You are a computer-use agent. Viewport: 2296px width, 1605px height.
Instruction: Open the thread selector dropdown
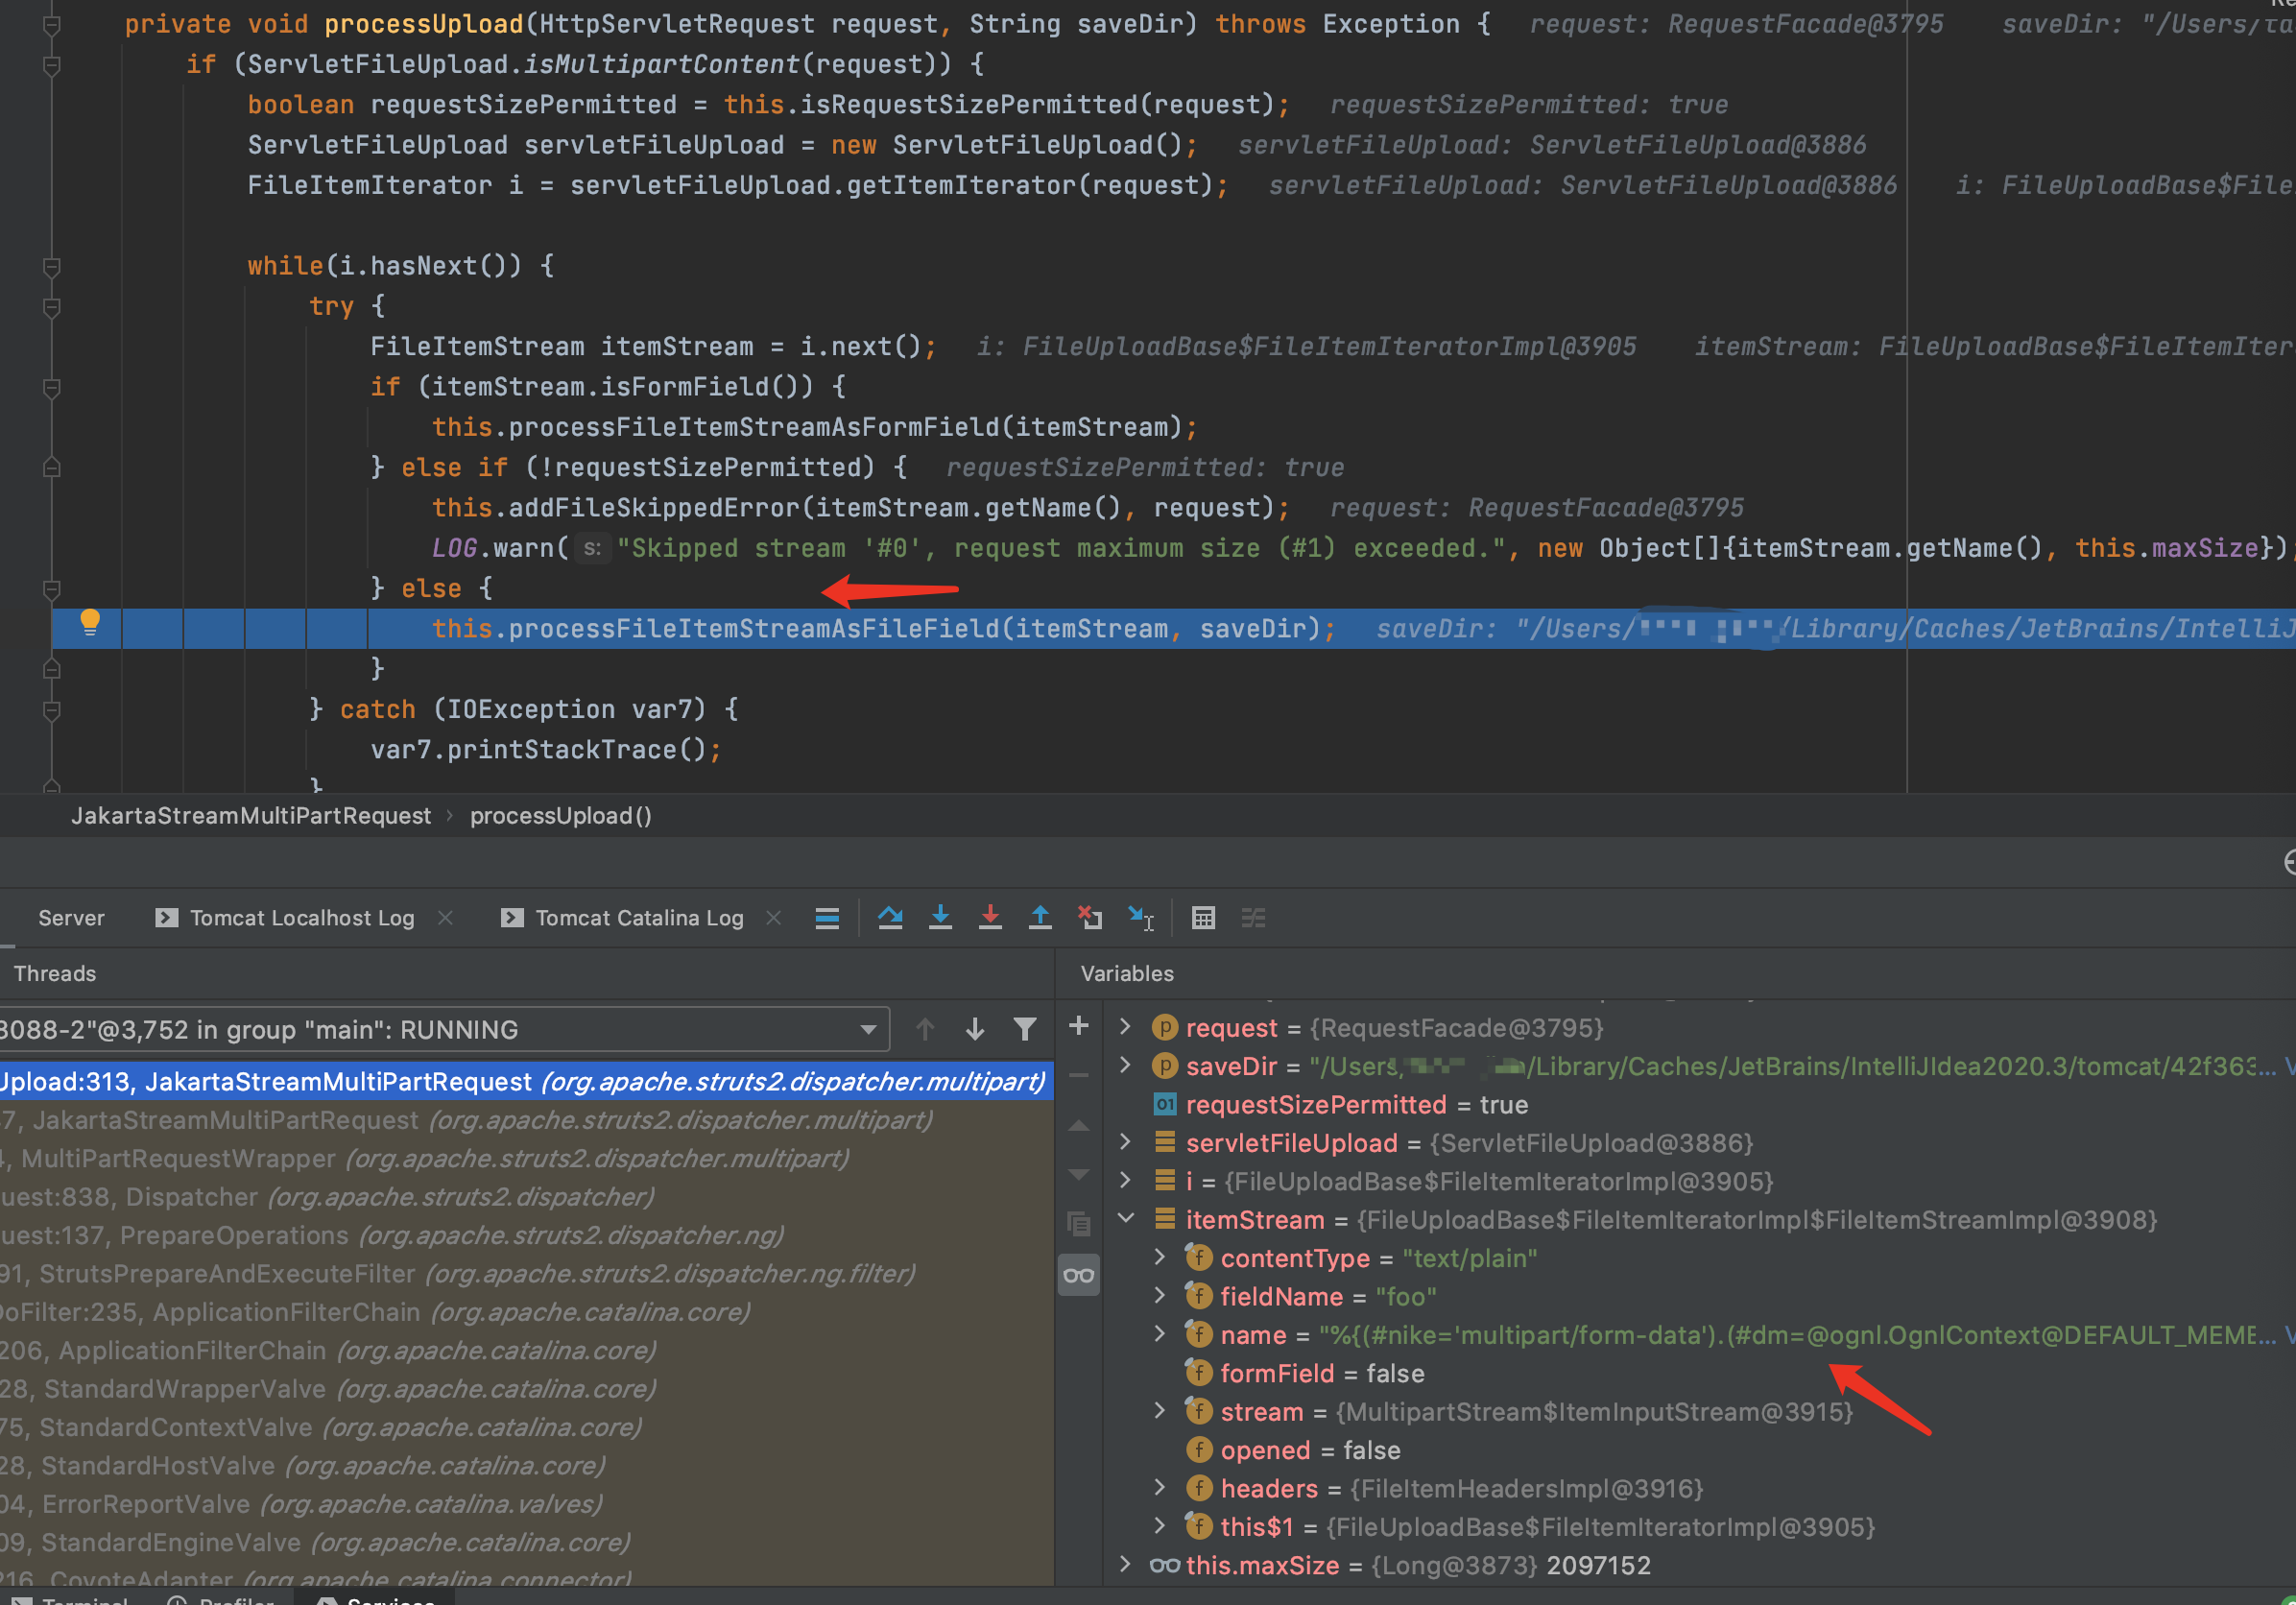point(868,1029)
